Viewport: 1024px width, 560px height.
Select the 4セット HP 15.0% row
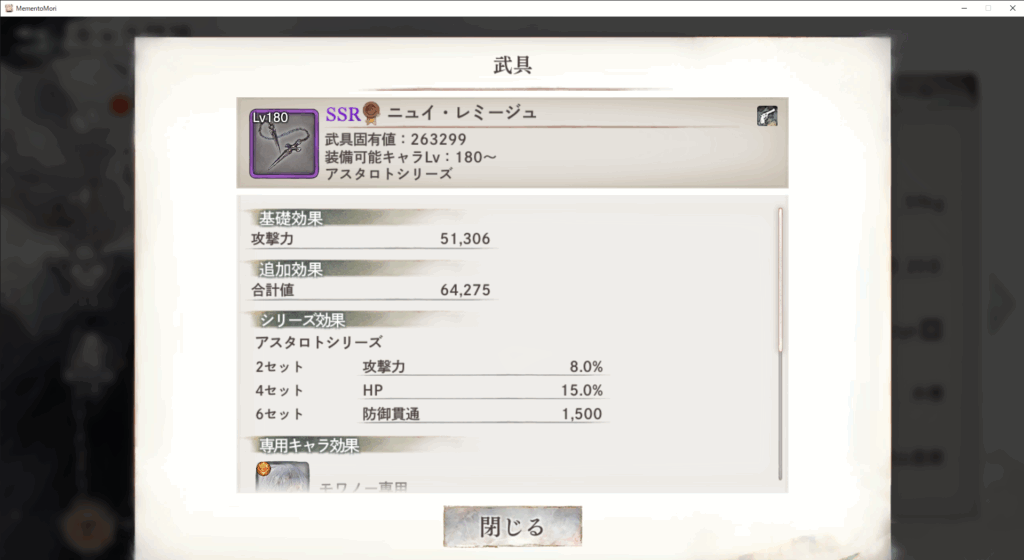click(x=429, y=390)
